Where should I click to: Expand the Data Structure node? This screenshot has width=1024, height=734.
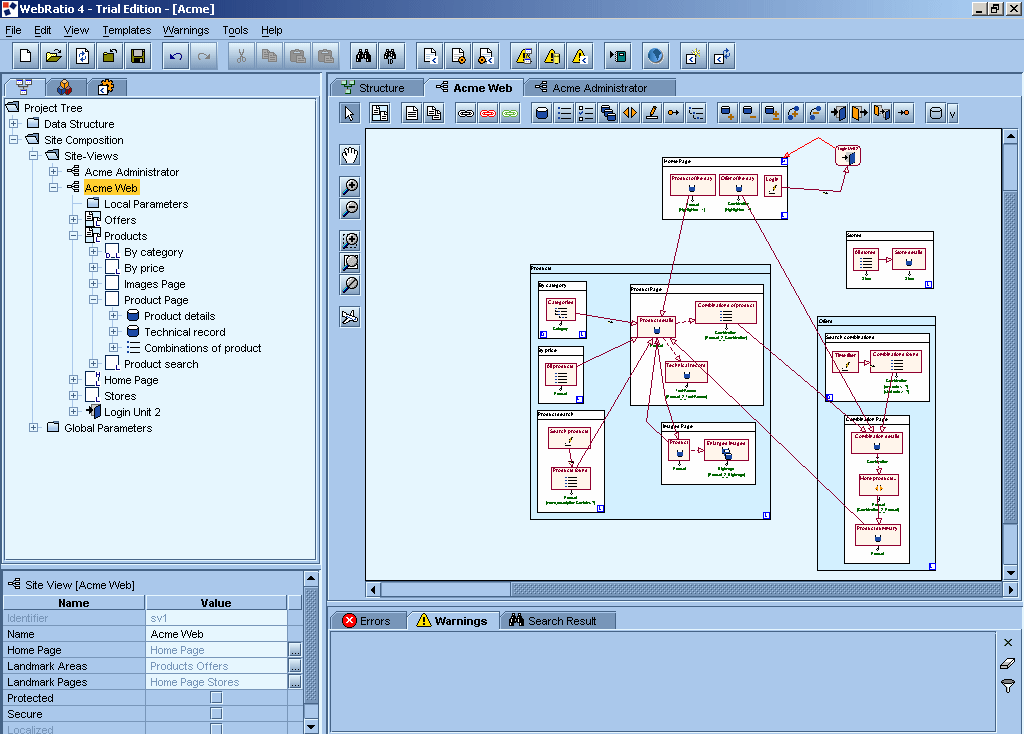14,123
